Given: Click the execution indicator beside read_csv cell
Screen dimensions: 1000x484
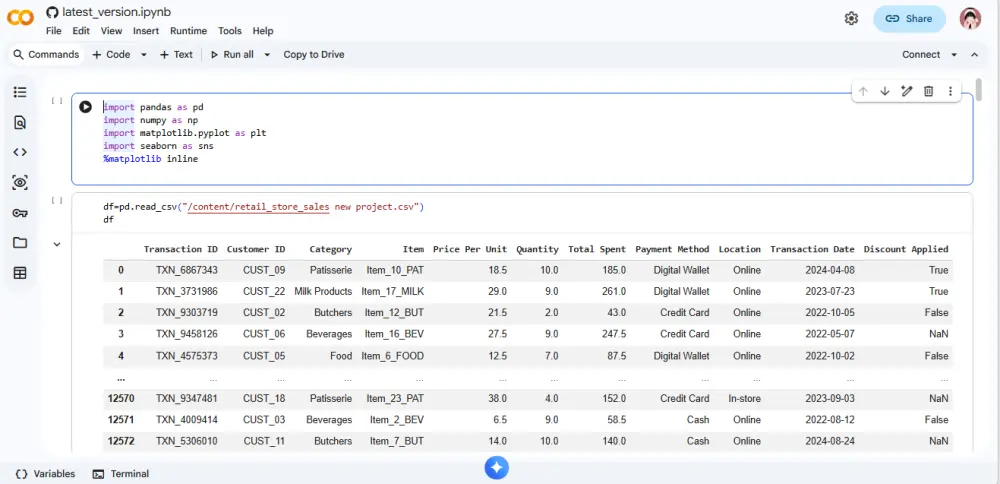Looking at the screenshot, I should [57, 200].
